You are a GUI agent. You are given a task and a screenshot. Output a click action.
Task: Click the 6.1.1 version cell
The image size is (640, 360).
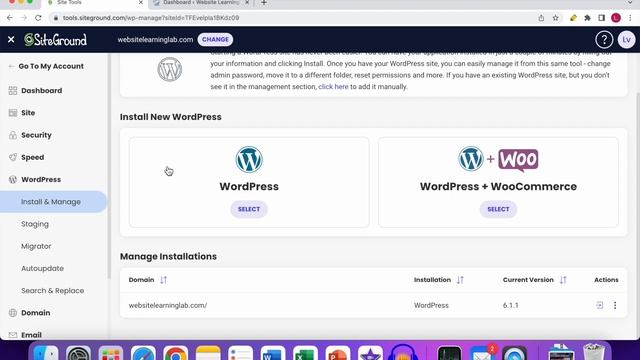(510, 305)
